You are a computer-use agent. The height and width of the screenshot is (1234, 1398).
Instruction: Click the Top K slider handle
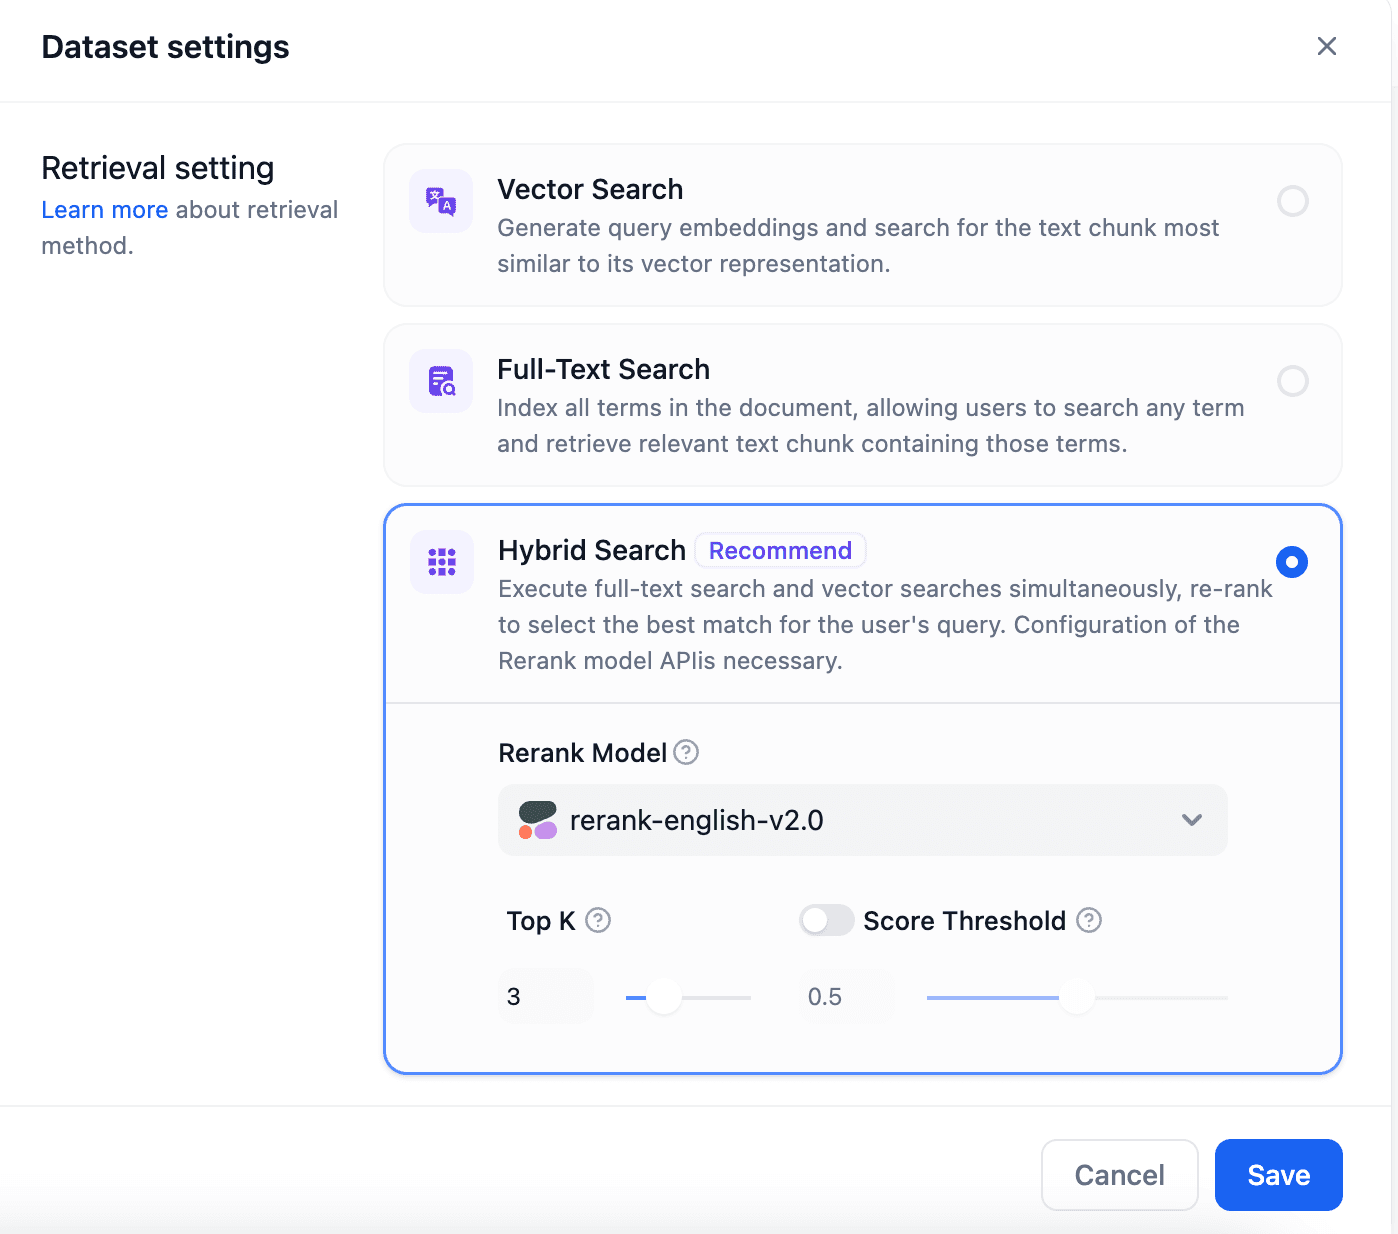pos(663,997)
